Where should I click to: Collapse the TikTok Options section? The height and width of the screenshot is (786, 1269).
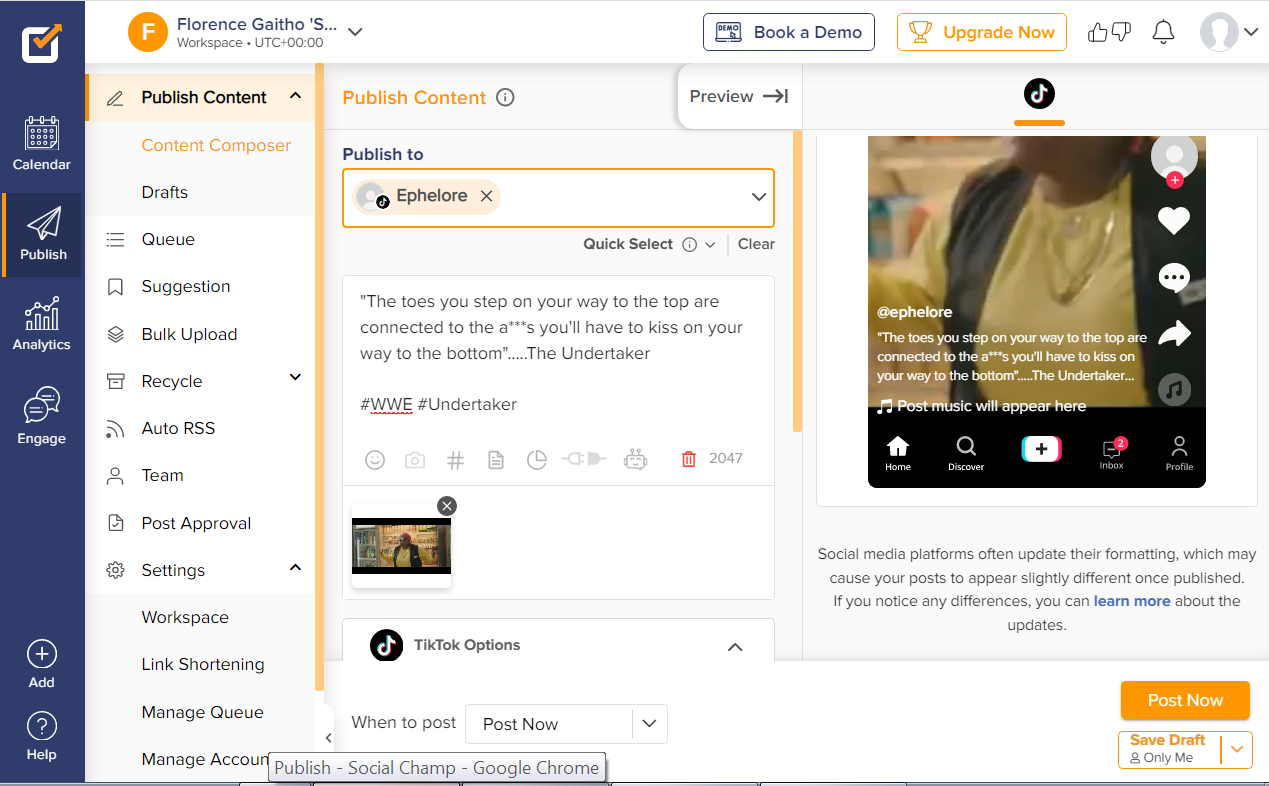point(735,647)
